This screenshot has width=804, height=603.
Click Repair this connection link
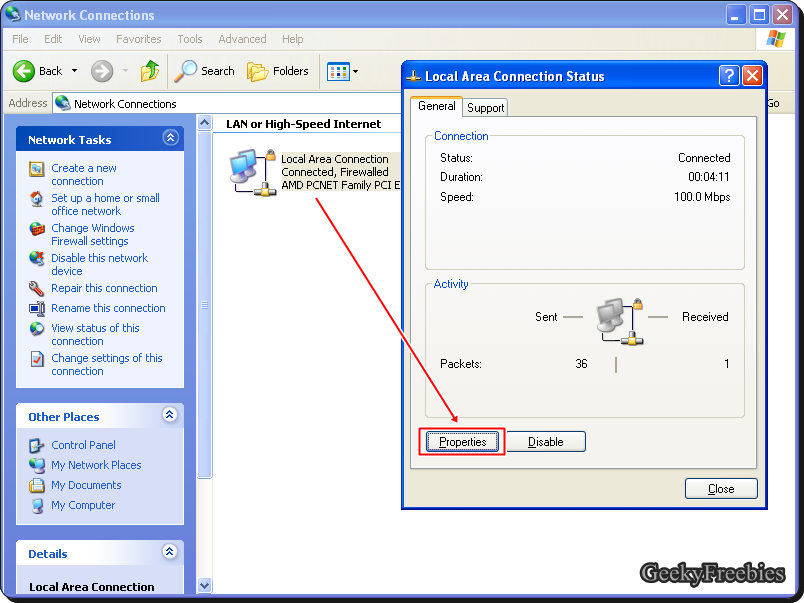tap(104, 288)
